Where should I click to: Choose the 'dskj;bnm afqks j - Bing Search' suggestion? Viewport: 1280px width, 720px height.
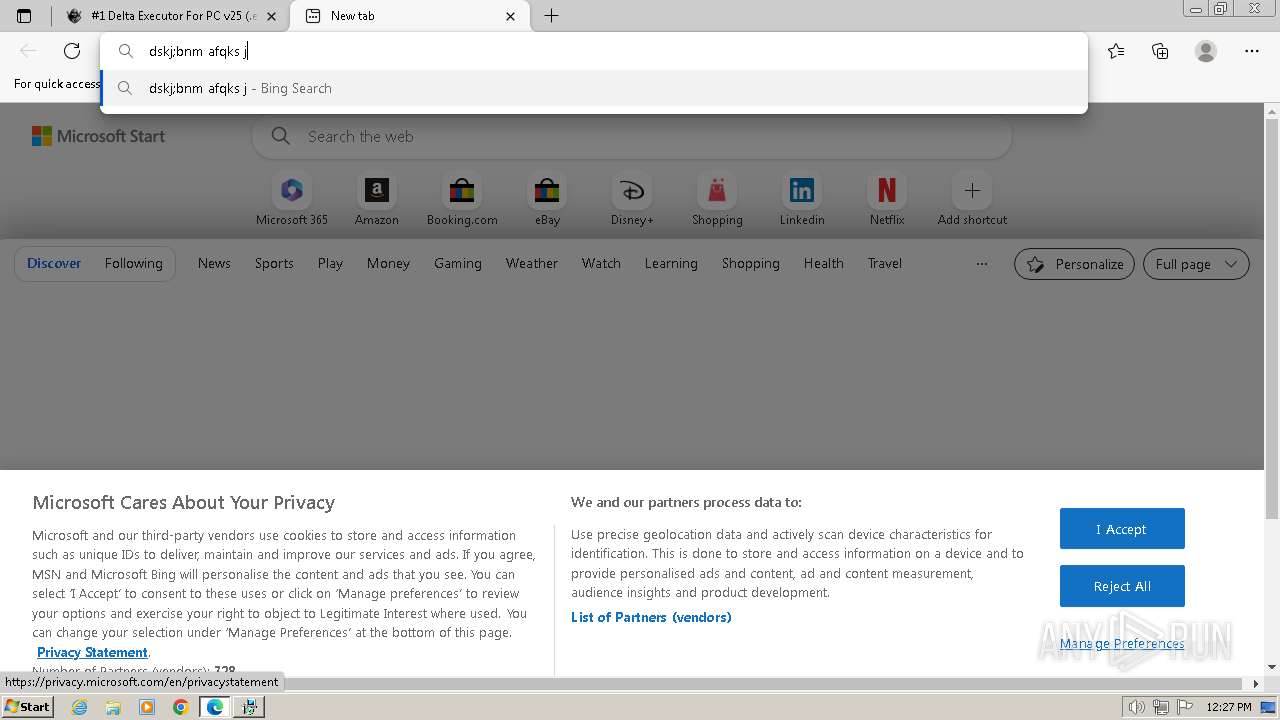pyautogui.click(x=594, y=88)
